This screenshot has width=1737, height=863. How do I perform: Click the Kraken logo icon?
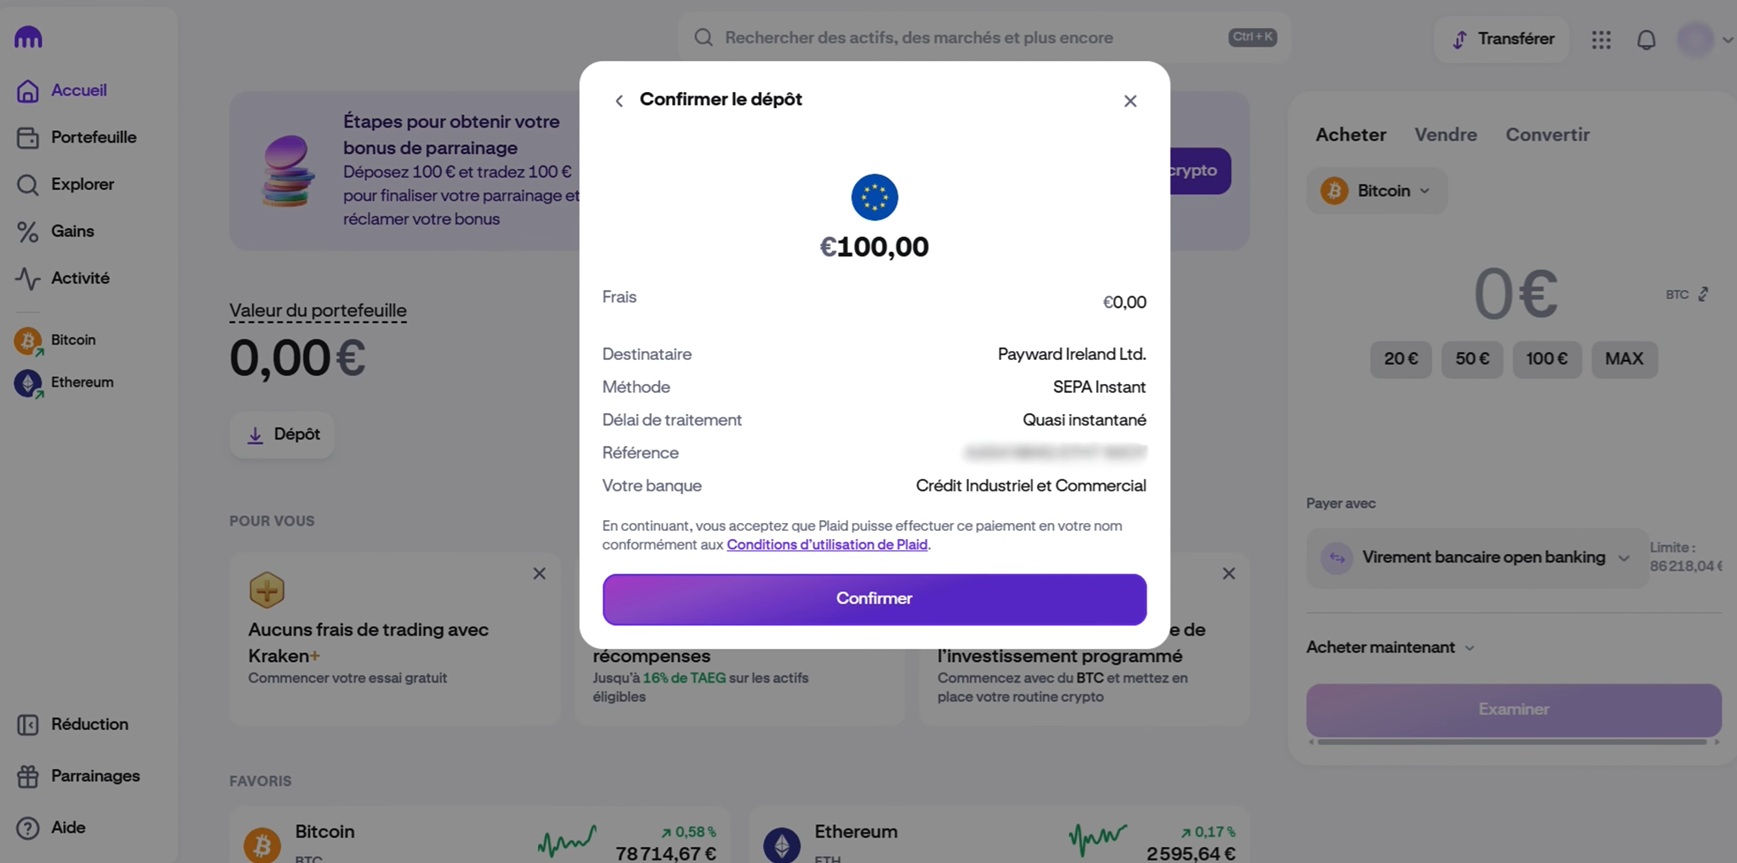(x=28, y=38)
